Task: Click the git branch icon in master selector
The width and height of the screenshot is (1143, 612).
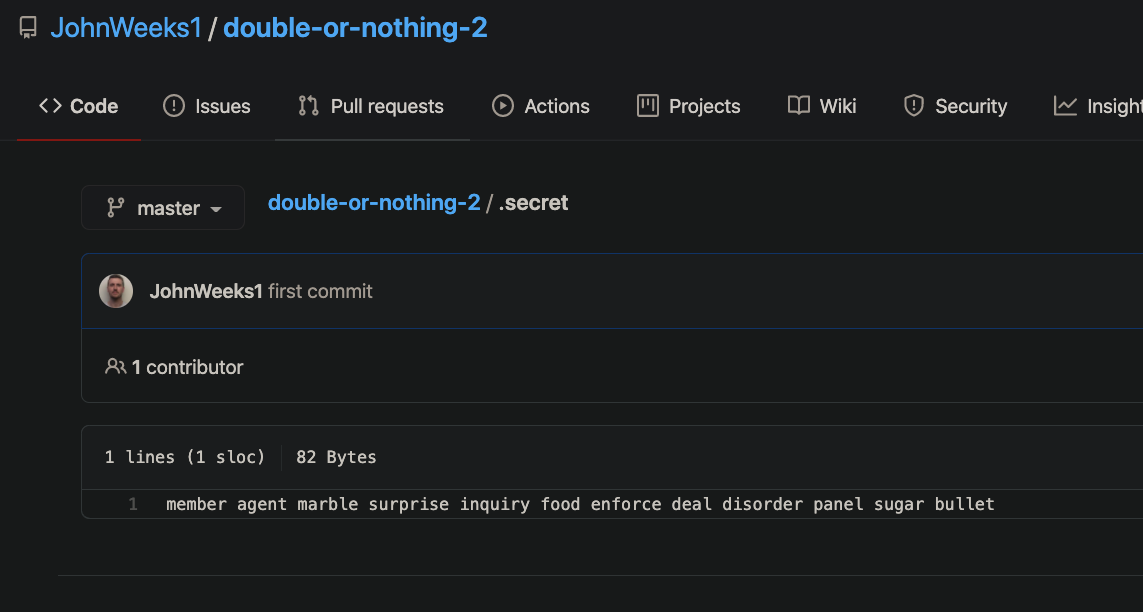Action: coord(115,208)
